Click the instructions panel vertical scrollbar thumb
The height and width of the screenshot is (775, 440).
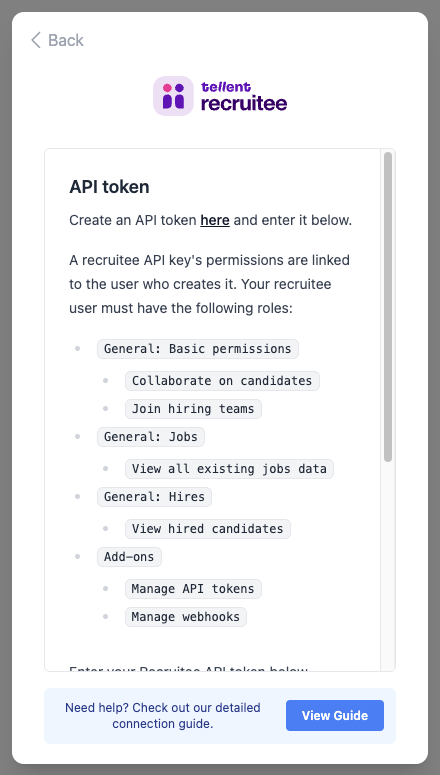[388, 306]
